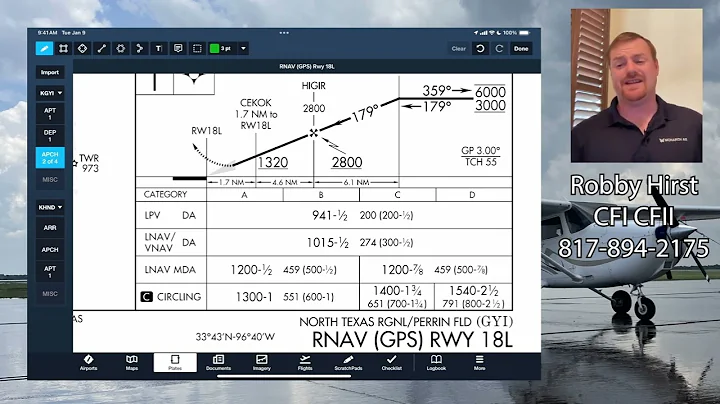Screen dimensions: 720x404
Task: Go to the Airports tab
Action: click(88, 362)
